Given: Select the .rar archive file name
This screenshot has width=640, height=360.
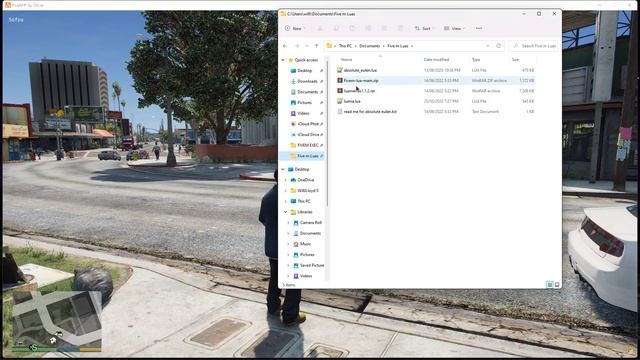Looking at the screenshot, I should click(x=359, y=91).
